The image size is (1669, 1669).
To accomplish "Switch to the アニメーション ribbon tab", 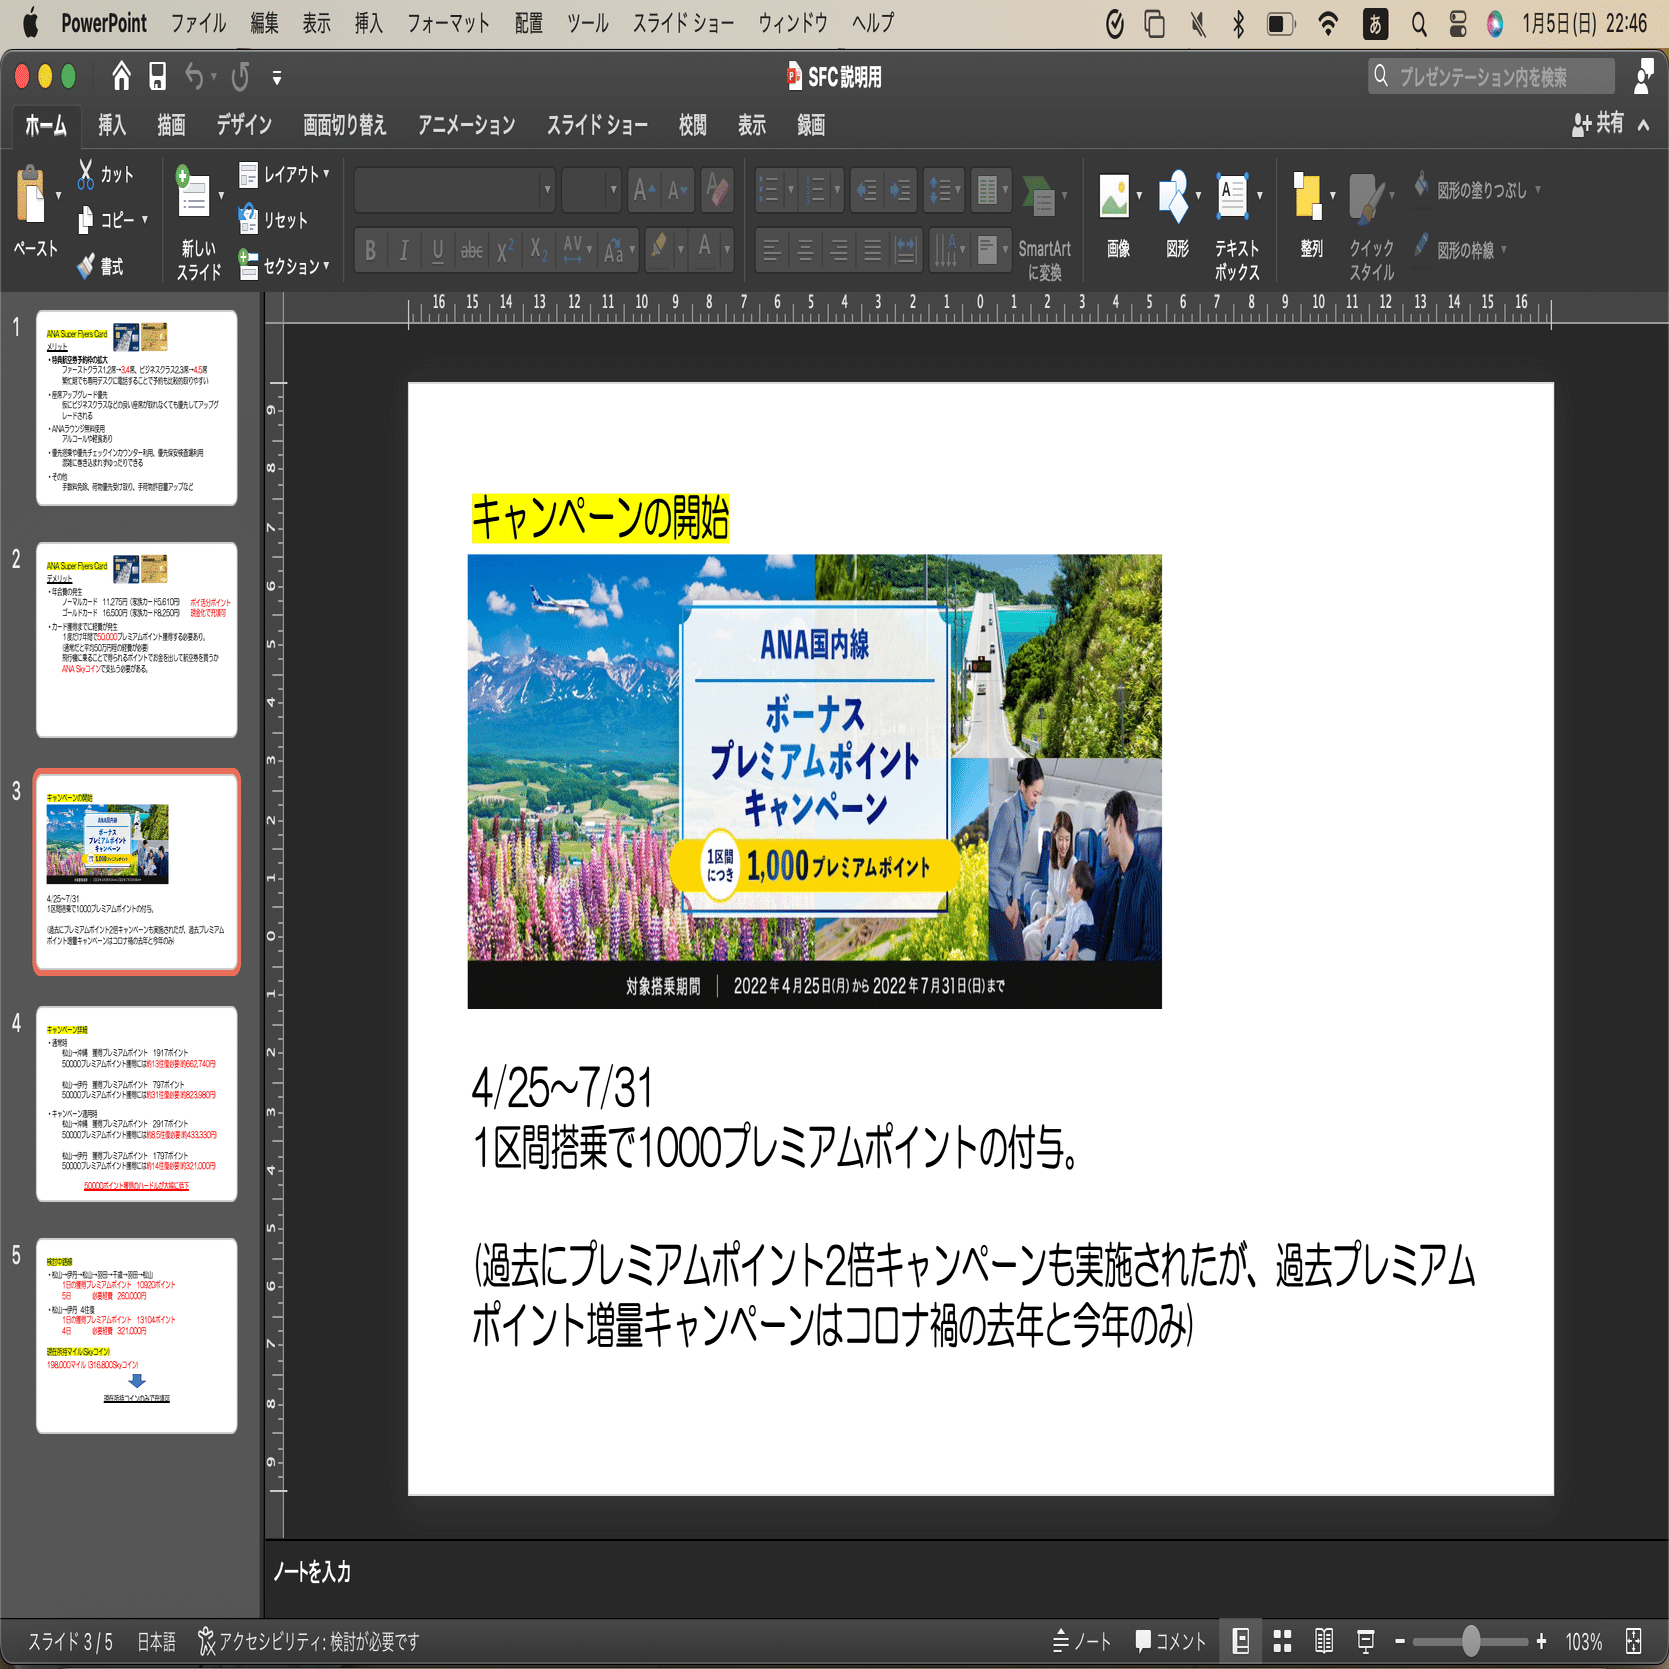I will click(x=466, y=124).
